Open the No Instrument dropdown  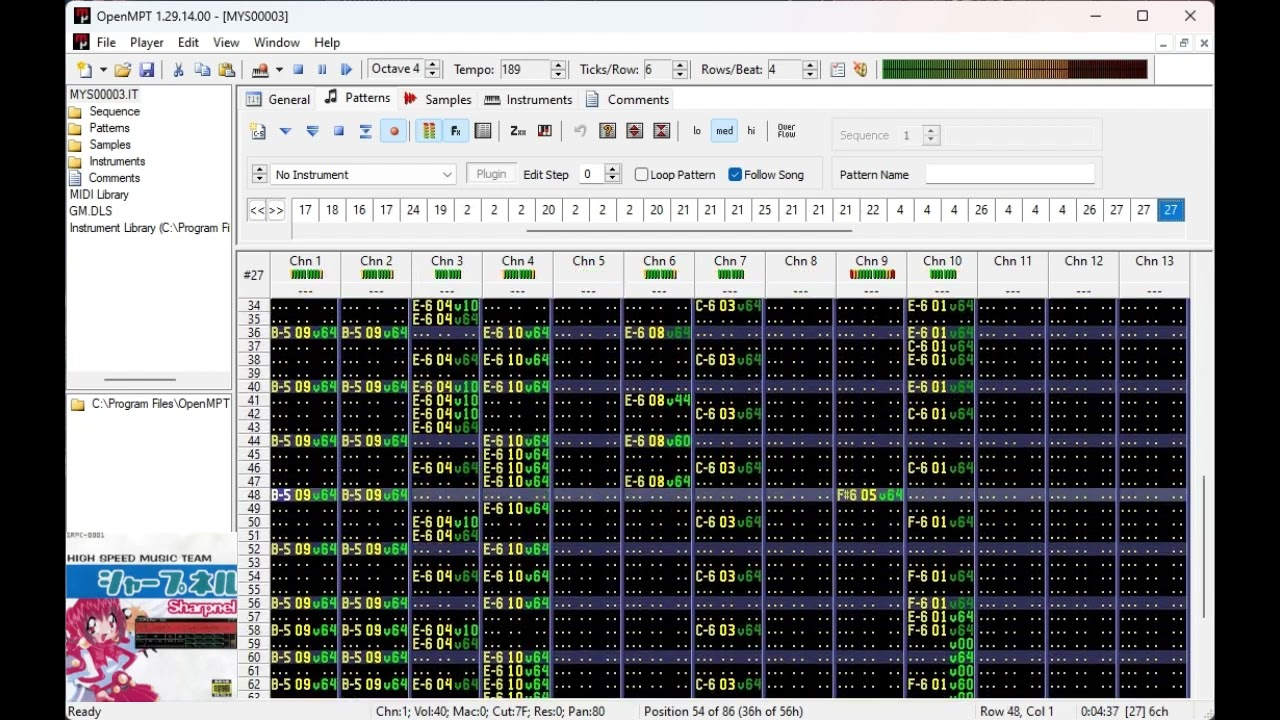click(363, 174)
